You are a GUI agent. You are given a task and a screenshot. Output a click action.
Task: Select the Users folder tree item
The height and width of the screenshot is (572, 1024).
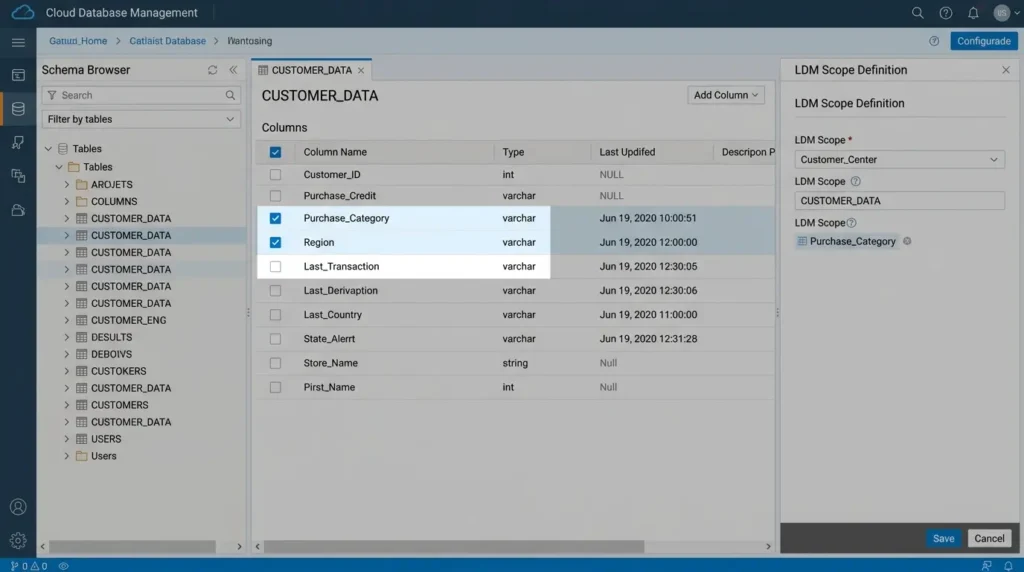(103, 456)
